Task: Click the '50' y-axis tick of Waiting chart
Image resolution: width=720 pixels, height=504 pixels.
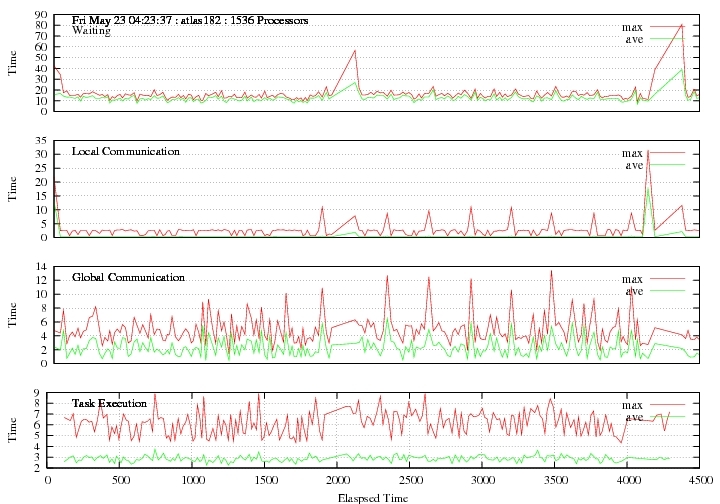Action: point(41,58)
